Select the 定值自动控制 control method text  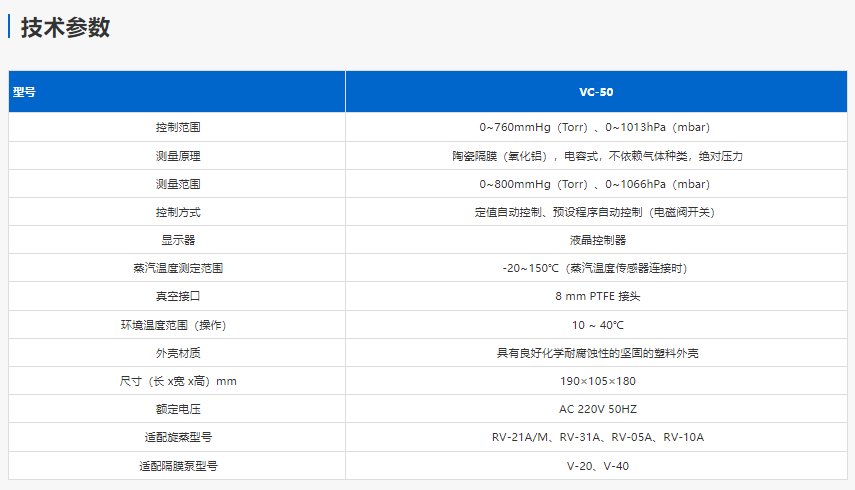[x=596, y=212]
